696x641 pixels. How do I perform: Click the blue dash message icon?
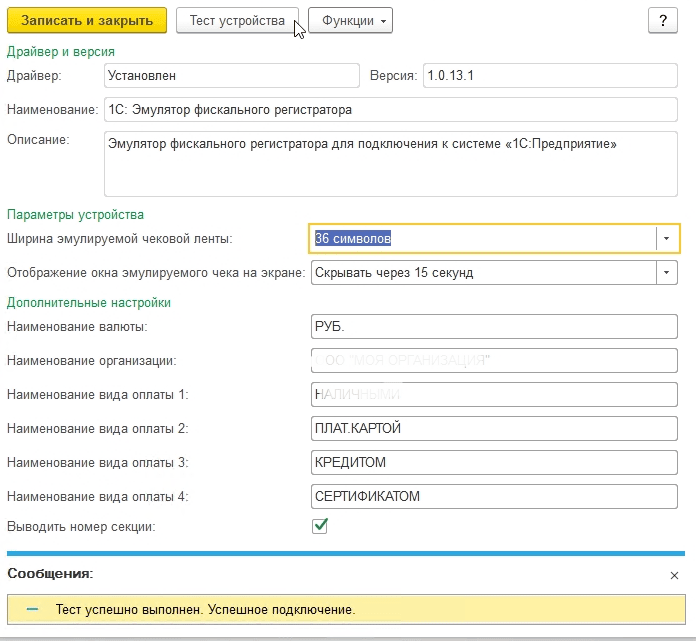(x=33, y=609)
